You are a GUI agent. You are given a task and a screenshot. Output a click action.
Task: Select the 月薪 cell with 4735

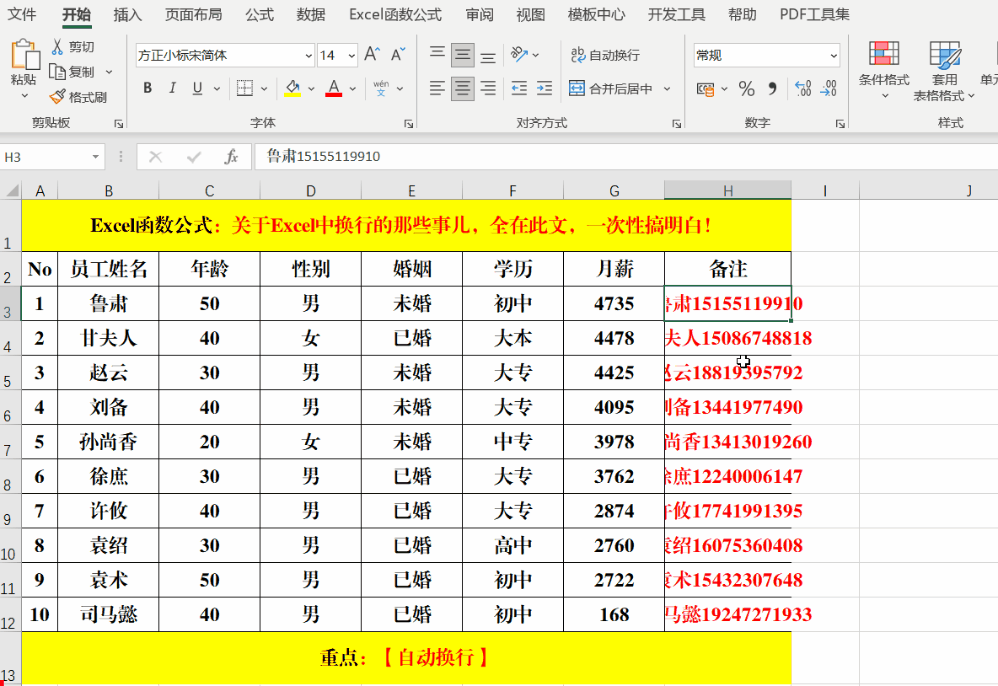[614, 304]
